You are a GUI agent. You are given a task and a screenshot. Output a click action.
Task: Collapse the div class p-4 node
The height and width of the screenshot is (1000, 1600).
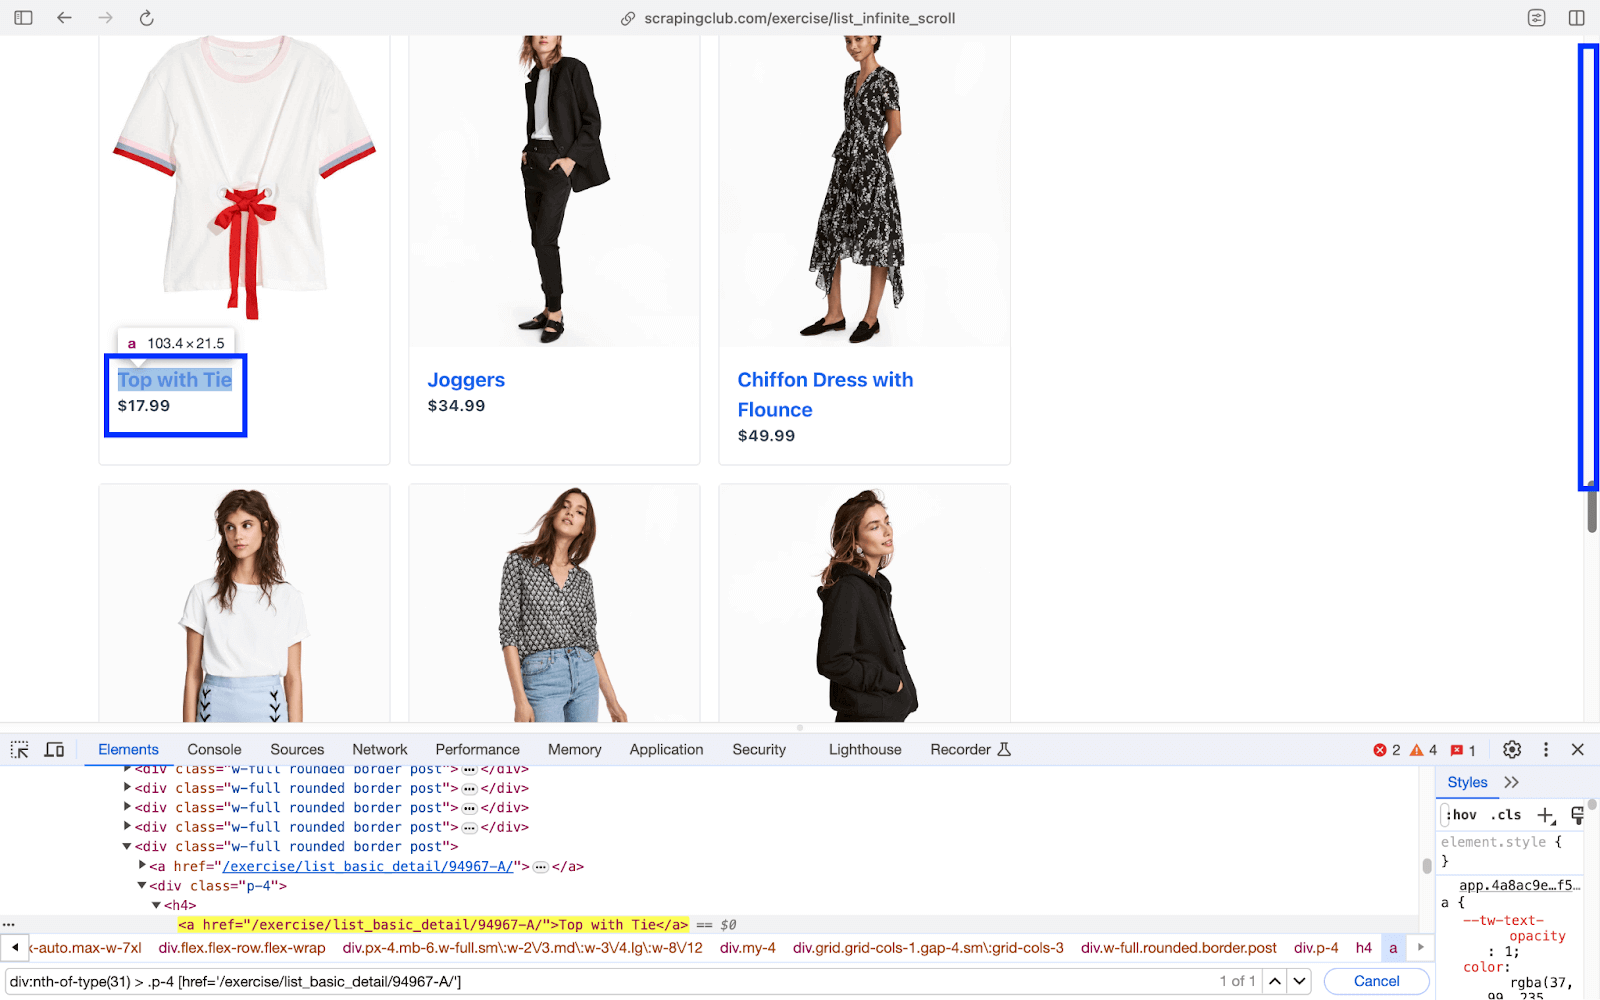point(142,885)
